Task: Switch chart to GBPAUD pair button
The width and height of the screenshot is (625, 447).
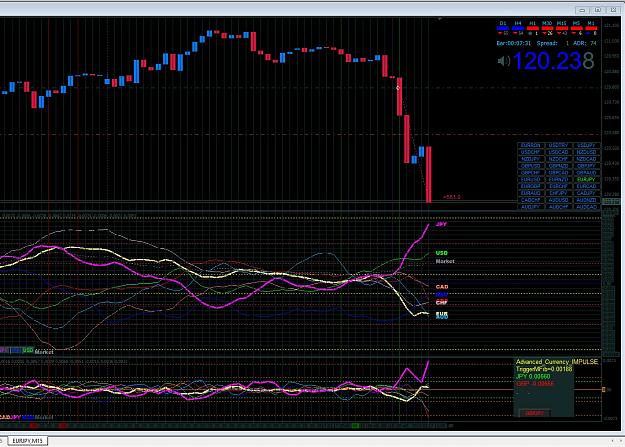Action: 586,173
